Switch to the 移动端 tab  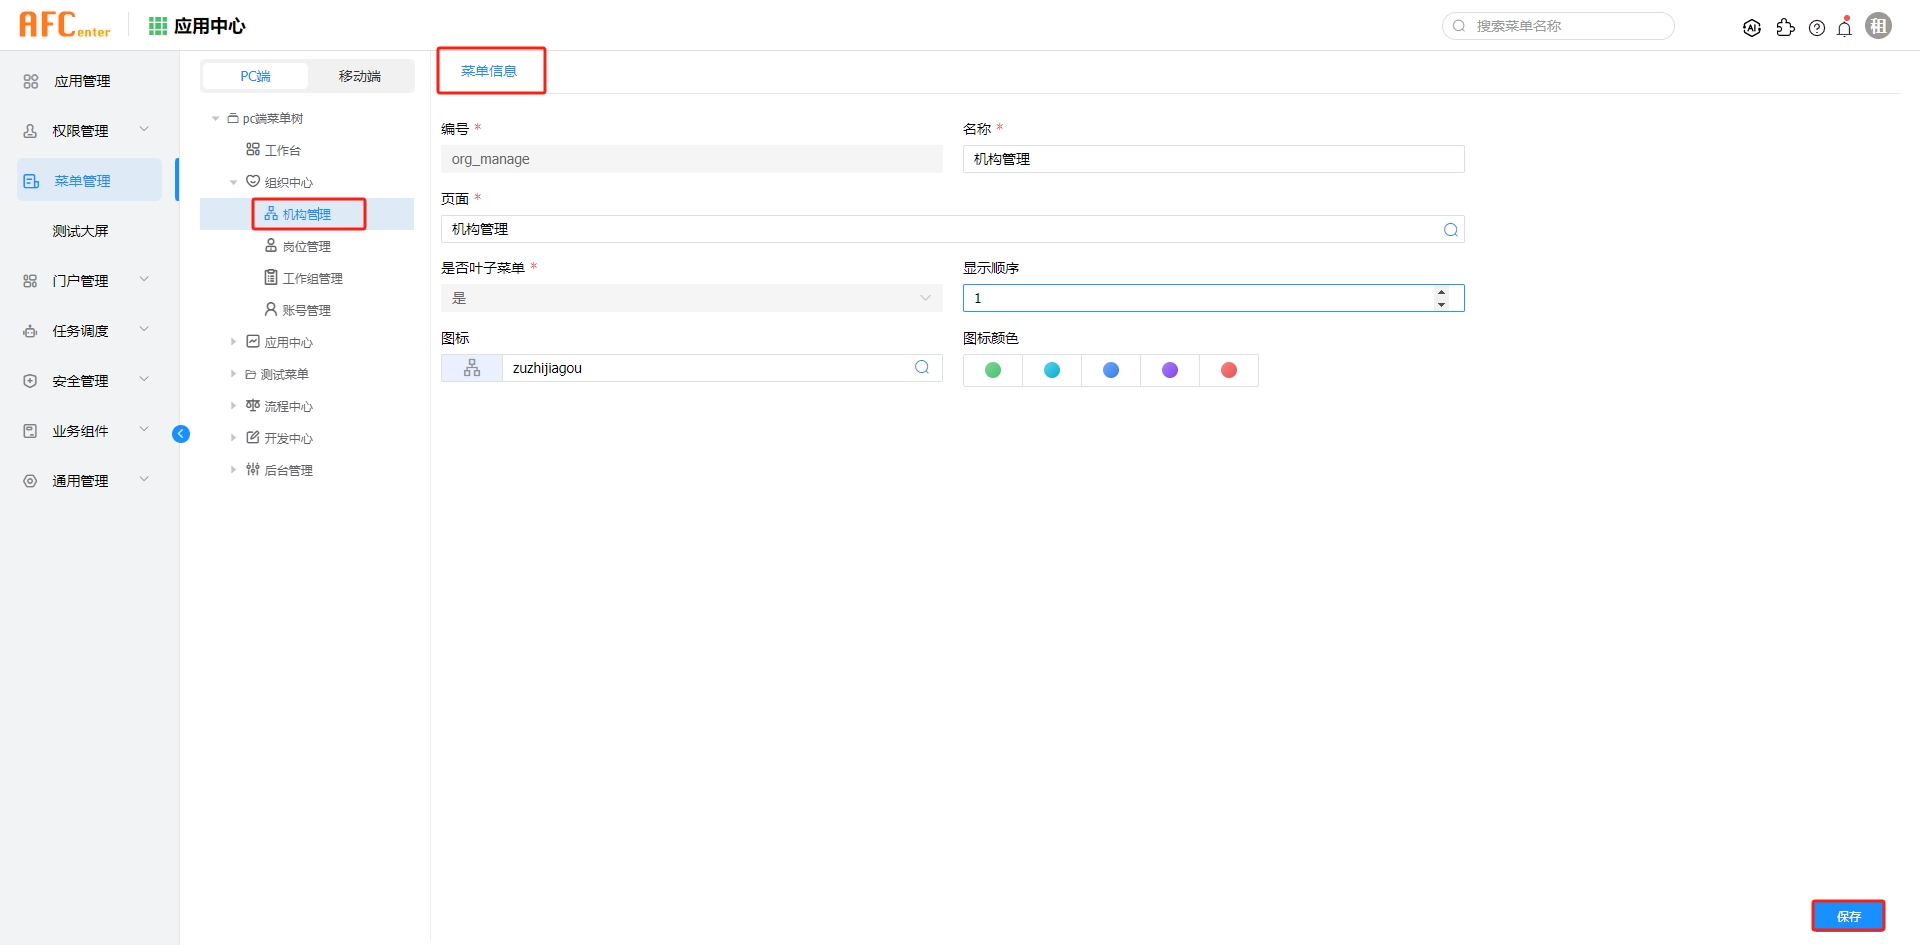[360, 76]
